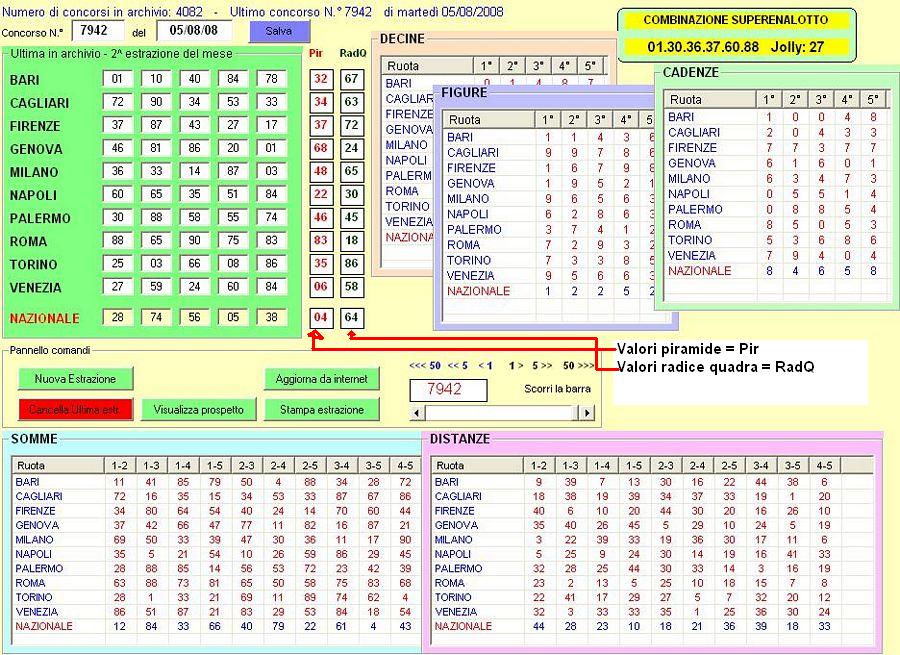
Task: Click the Concorso N° input field
Action: pos(98,31)
